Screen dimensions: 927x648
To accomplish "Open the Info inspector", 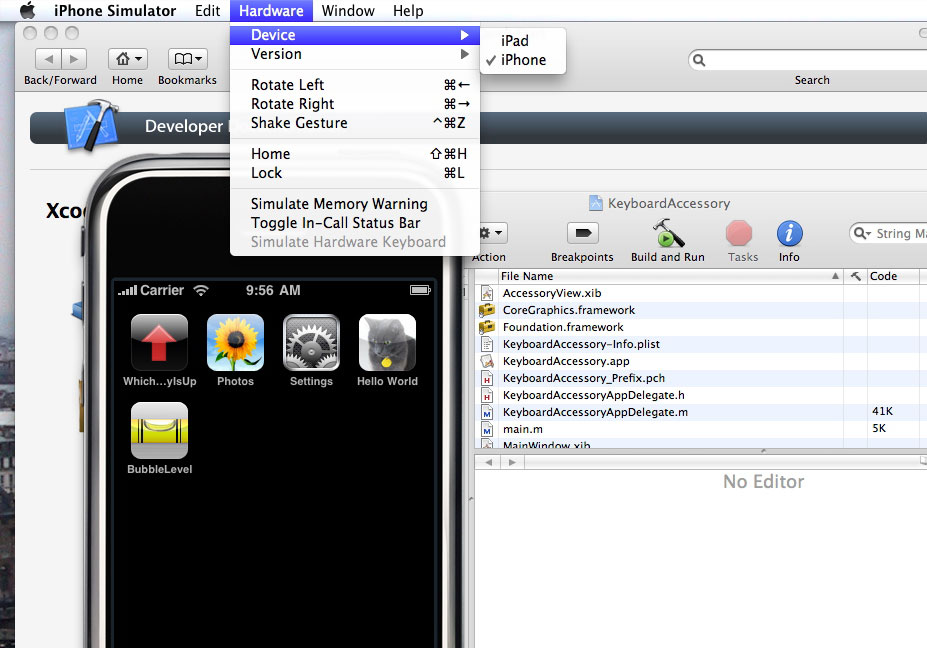I will pyautogui.click(x=789, y=233).
